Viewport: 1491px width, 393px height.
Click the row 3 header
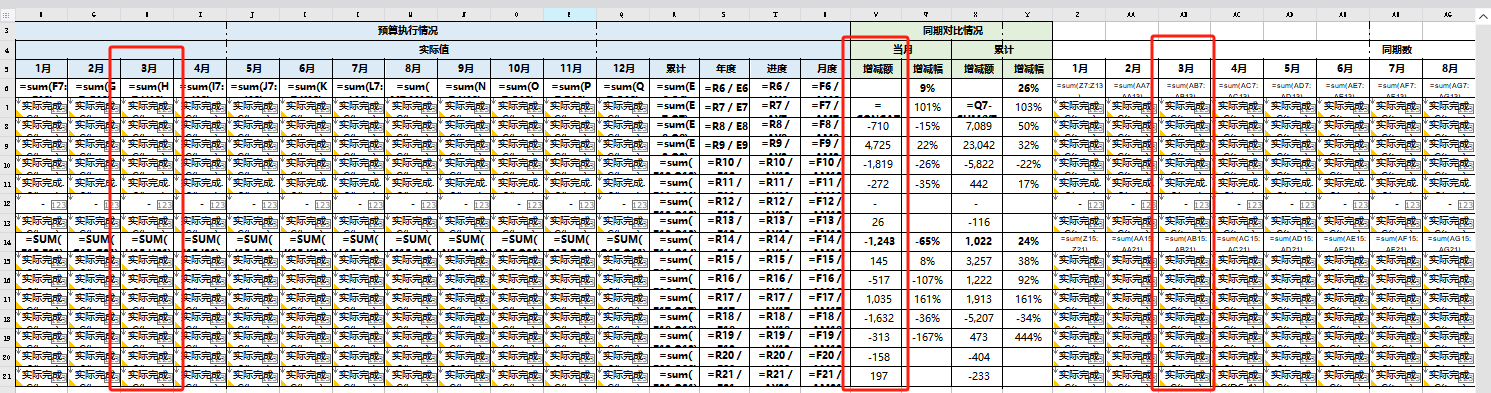(7, 31)
